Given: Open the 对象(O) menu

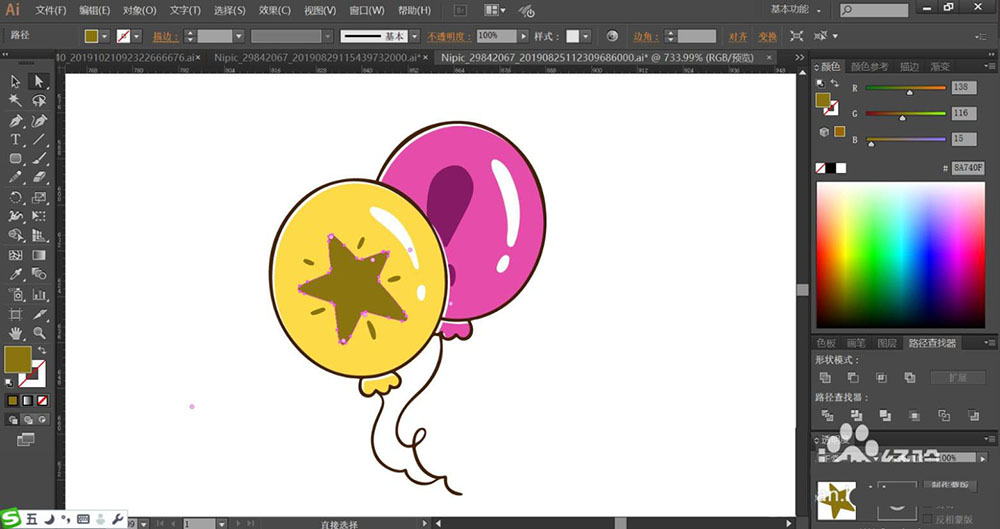Looking at the screenshot, I should [140, 10].
